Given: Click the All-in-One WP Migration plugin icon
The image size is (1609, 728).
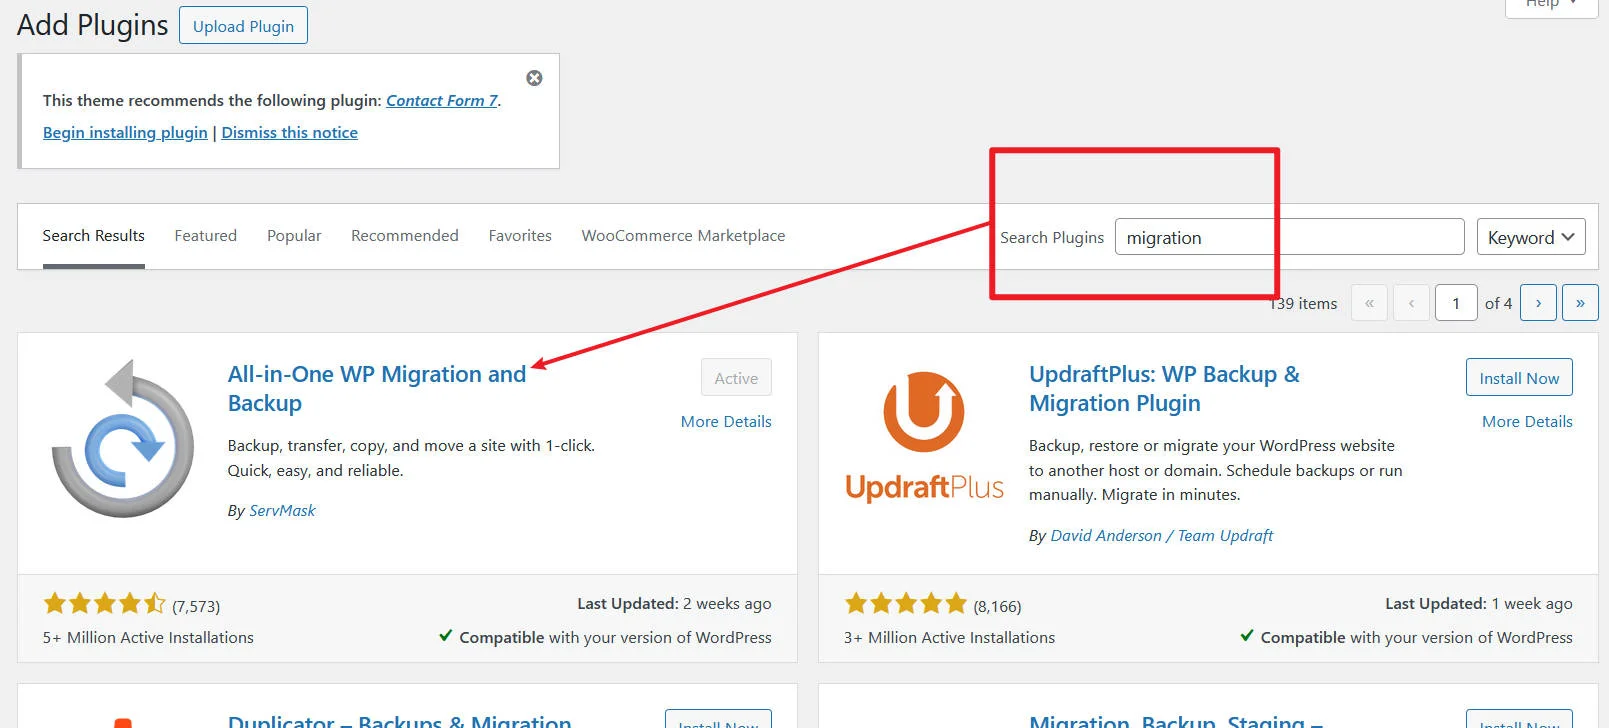Looking at the screenshot, I should [x=123, y=439].
